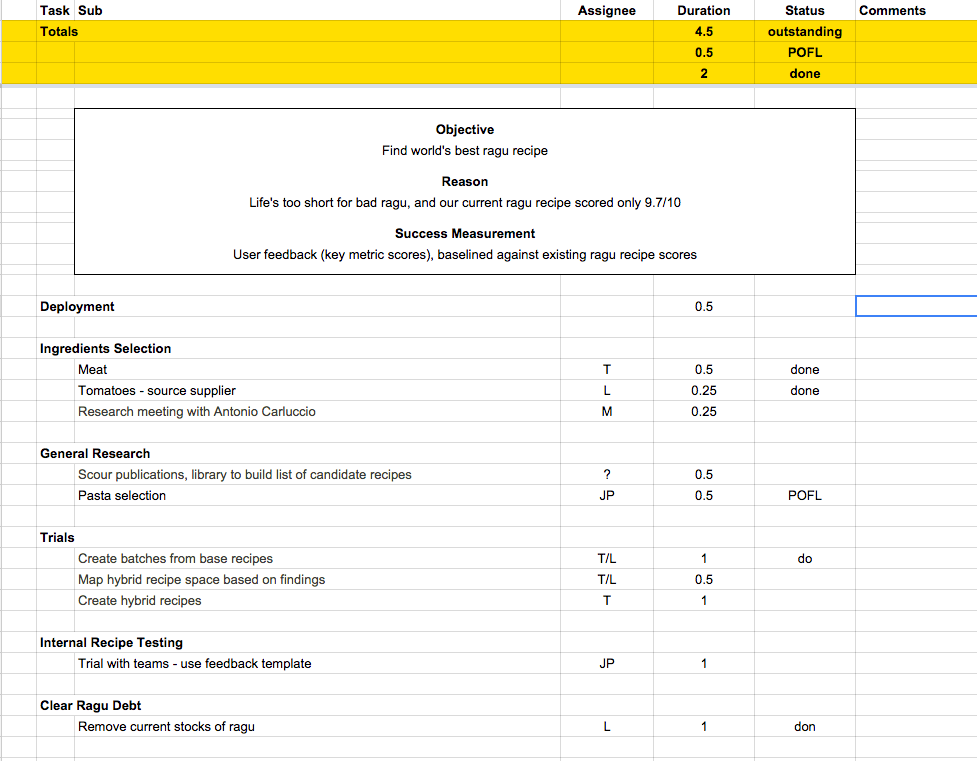
Task: Click 'done' status in Tomatoes row
Action: click(804, 391)
